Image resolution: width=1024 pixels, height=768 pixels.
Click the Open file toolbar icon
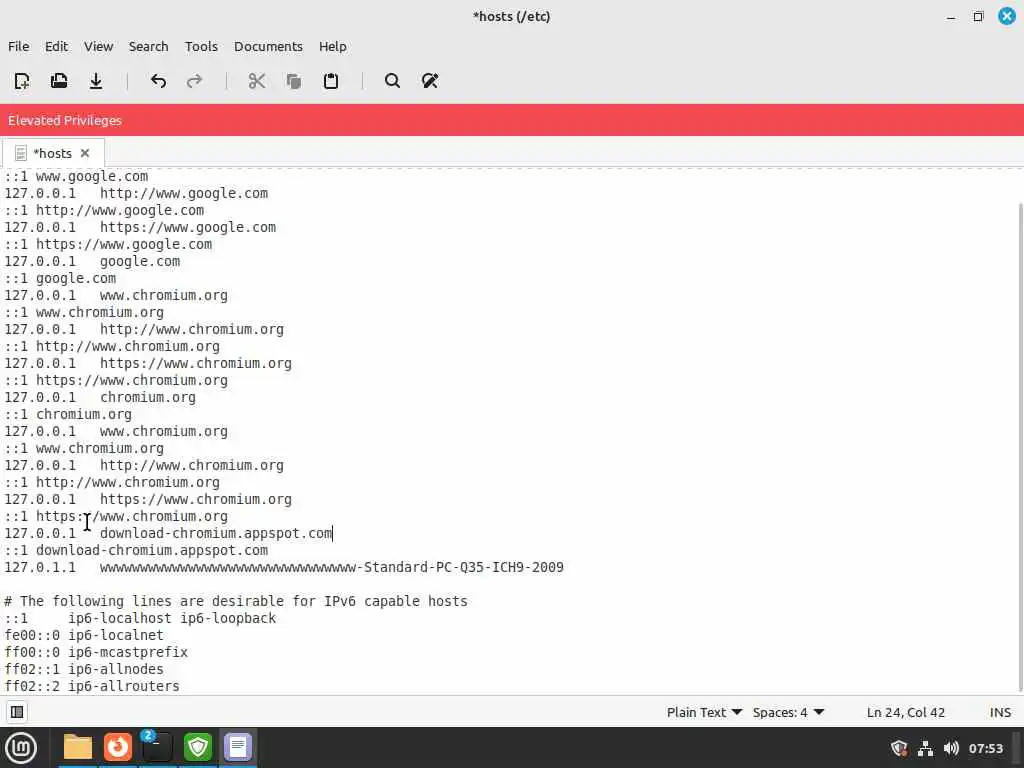point(59,81)
